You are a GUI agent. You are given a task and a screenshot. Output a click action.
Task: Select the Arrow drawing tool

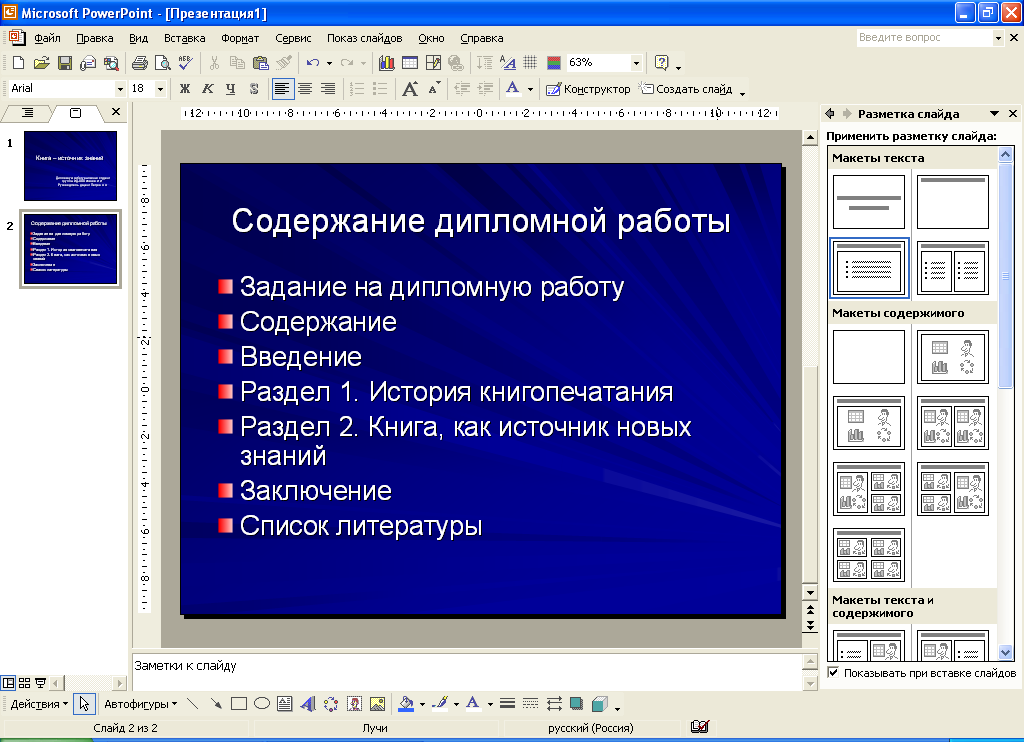(216, 703)
